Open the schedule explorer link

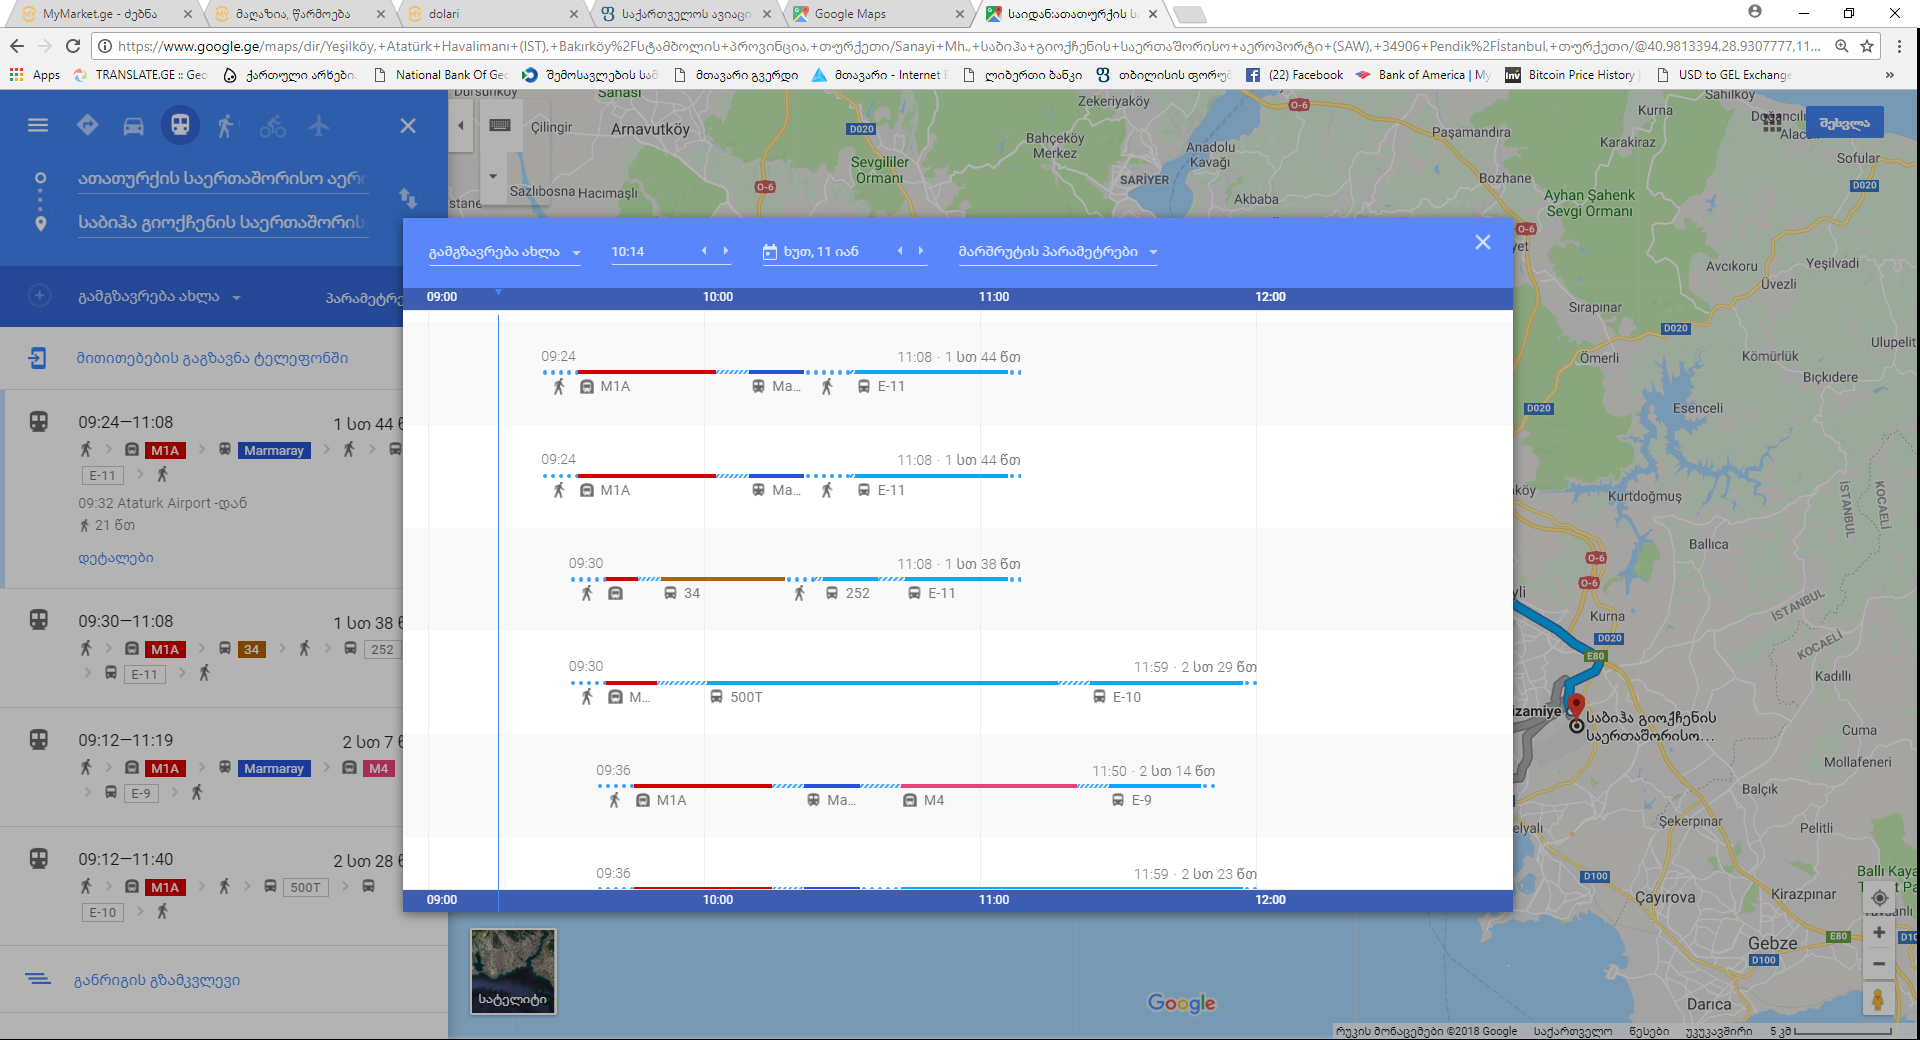tap(157, 981)
